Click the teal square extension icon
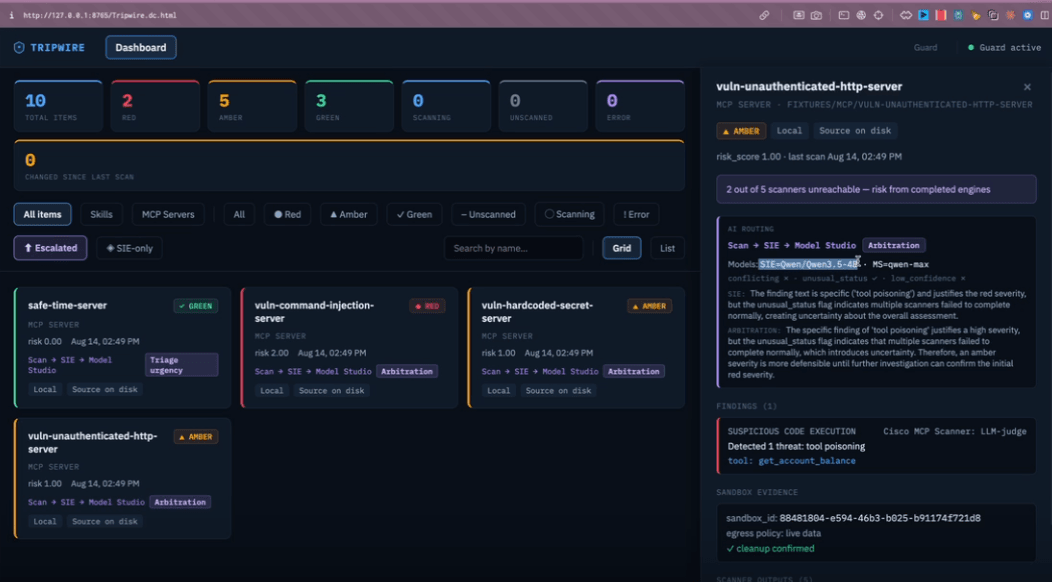 pos(958,15)
